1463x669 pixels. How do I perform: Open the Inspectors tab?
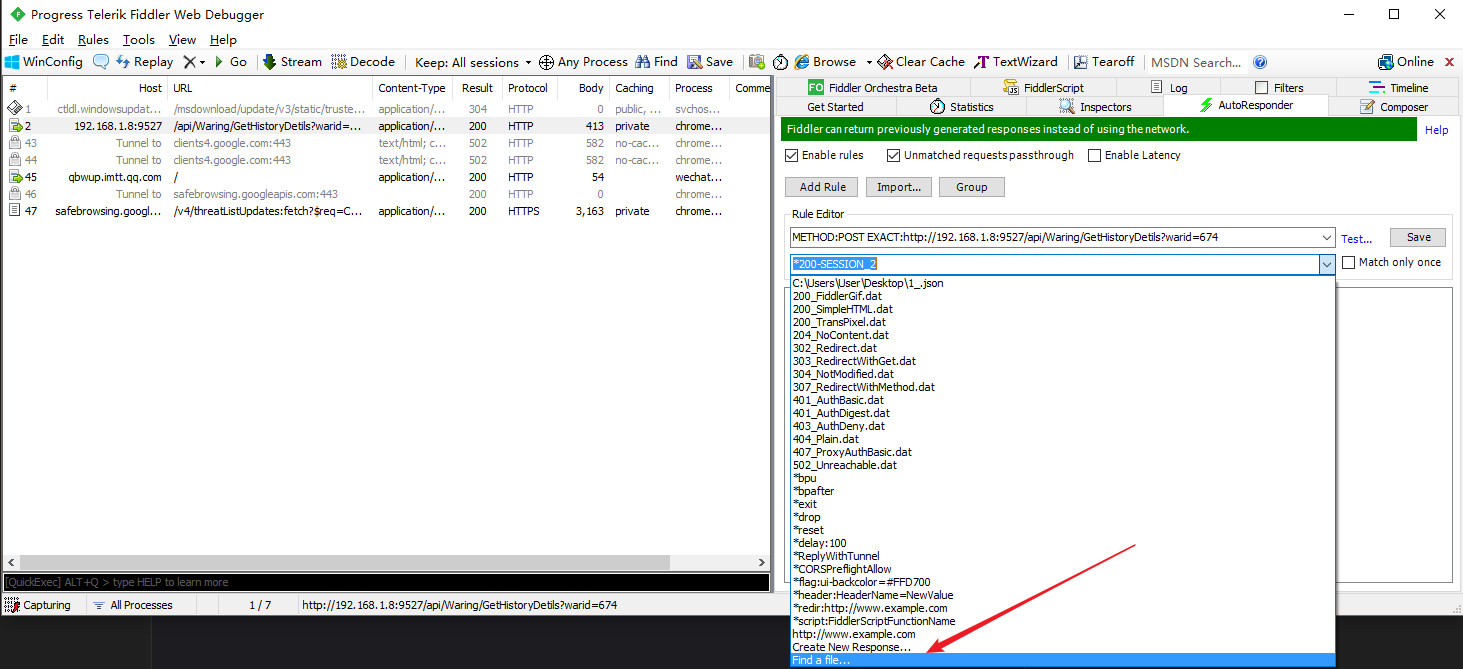1095,107
